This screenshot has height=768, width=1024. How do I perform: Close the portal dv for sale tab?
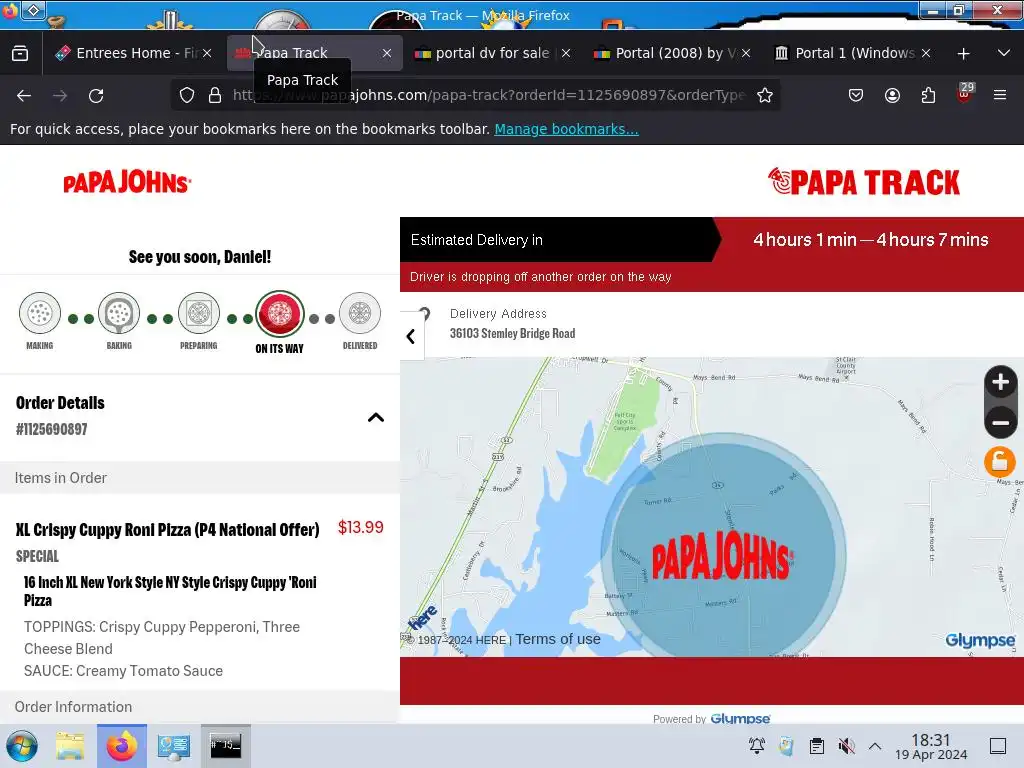566,54
